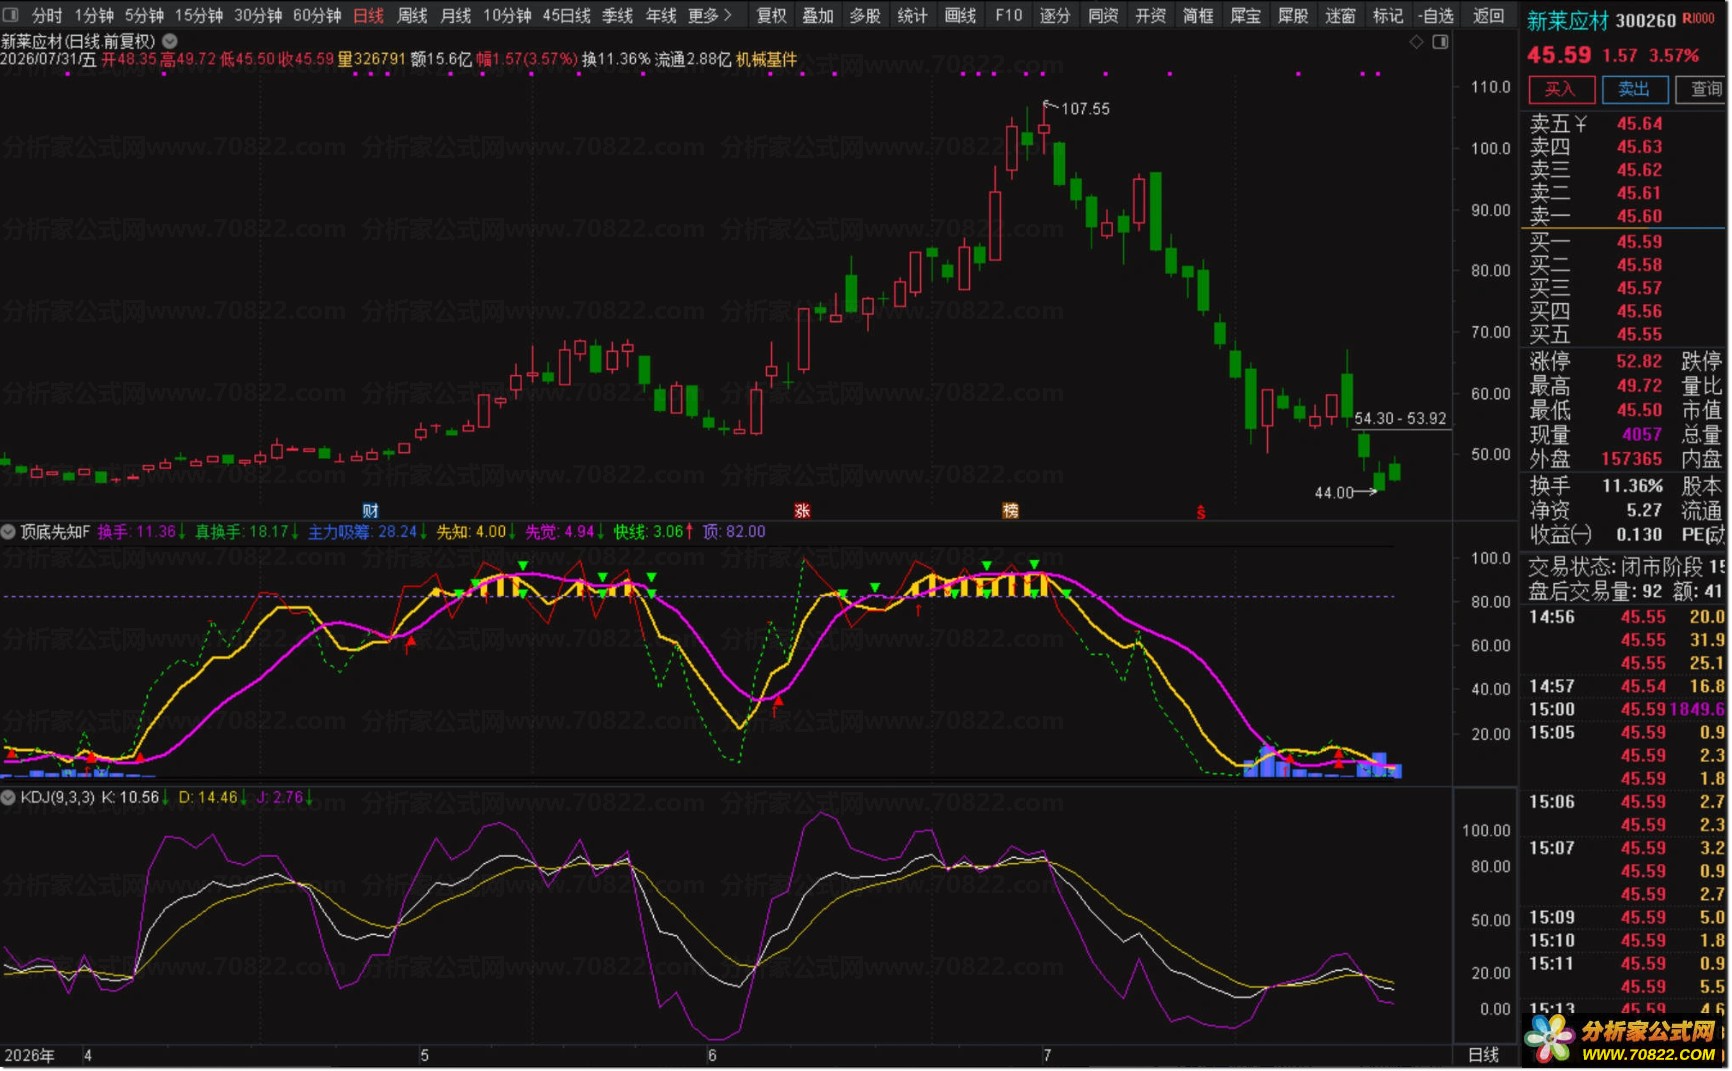This screenshot has width=1732, height=1071.
Task: Select the 日线 daily period
Action: [369, 15]
